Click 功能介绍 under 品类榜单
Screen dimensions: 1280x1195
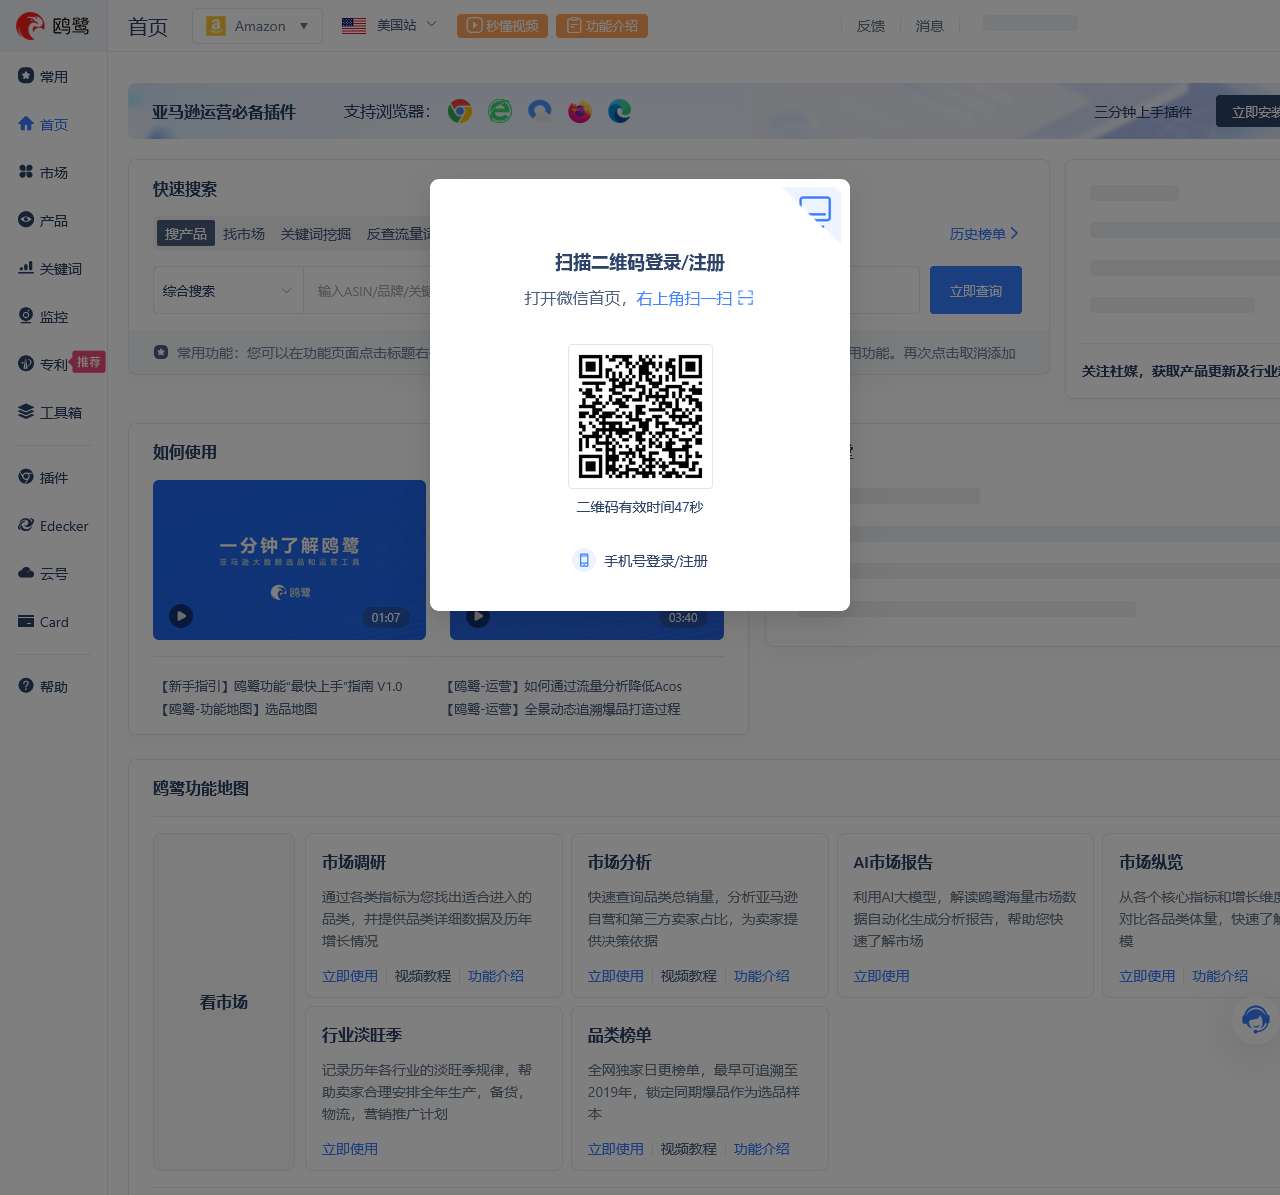pyautogui.click(x=762, y=1149)
